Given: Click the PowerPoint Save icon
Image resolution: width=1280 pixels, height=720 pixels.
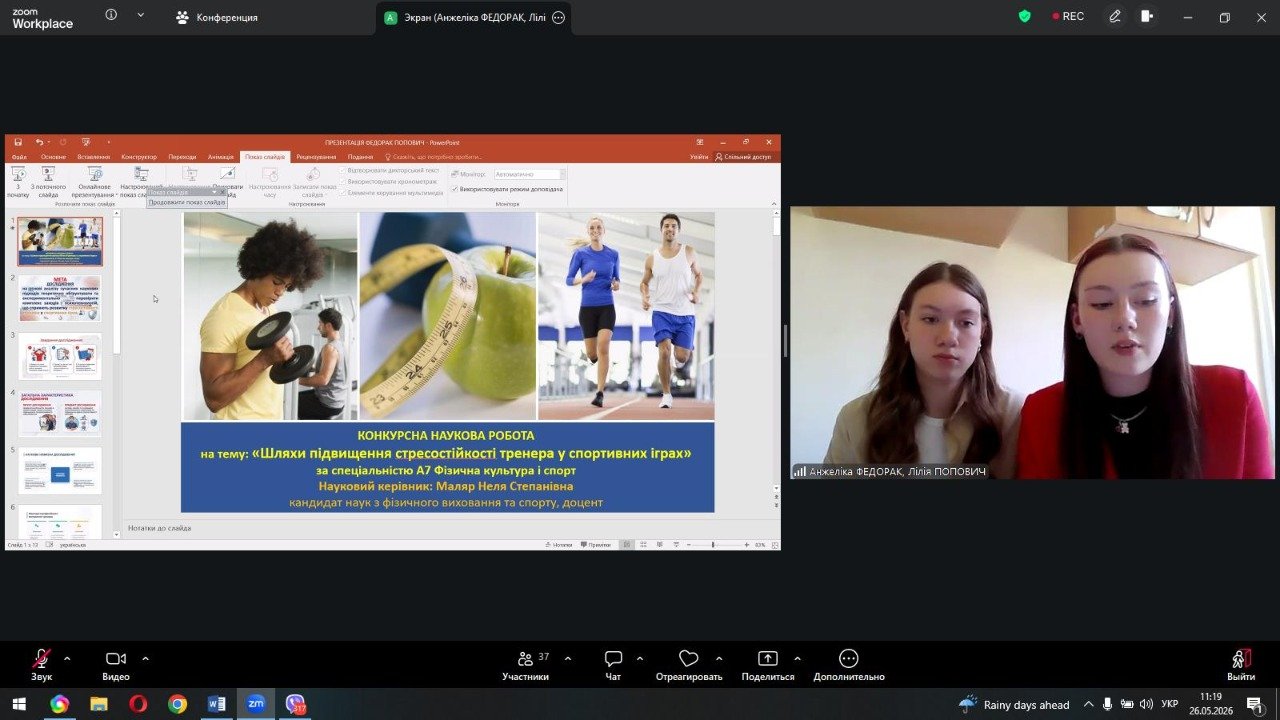Looking at the screenshot, I should pyautogui.click(x=18, y=142).
